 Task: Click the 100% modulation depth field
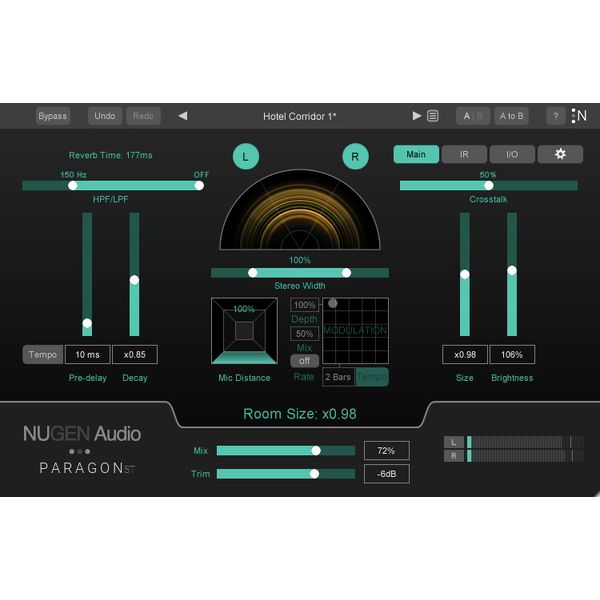tap(305, 305)
